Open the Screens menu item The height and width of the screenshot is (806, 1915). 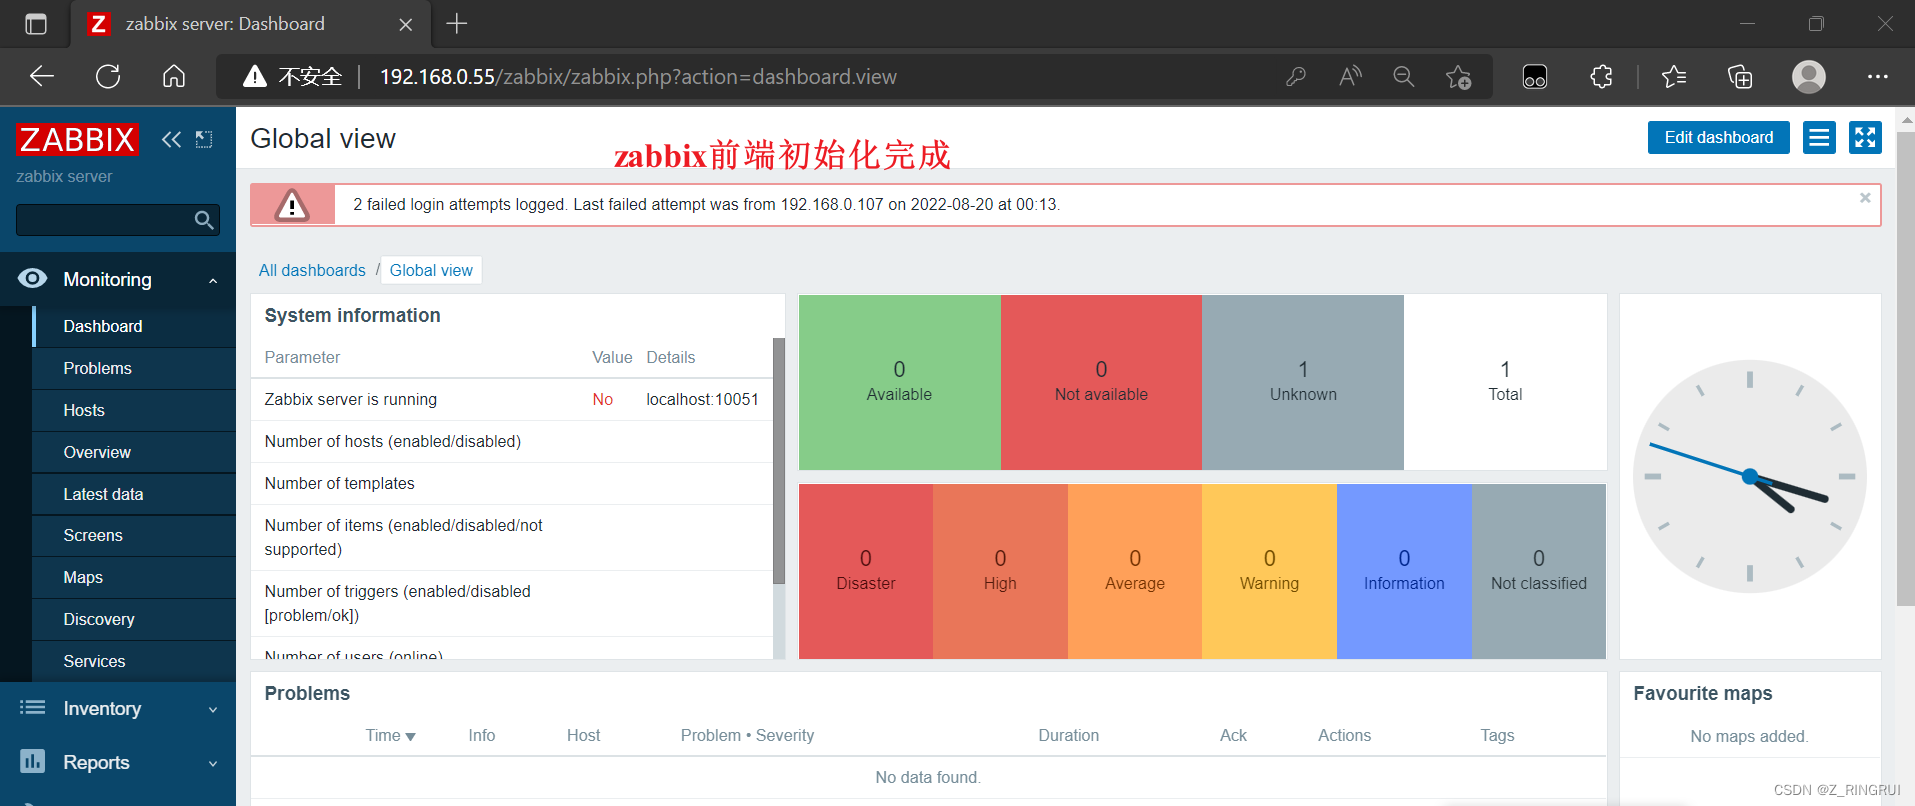click(x=134, y=535)
